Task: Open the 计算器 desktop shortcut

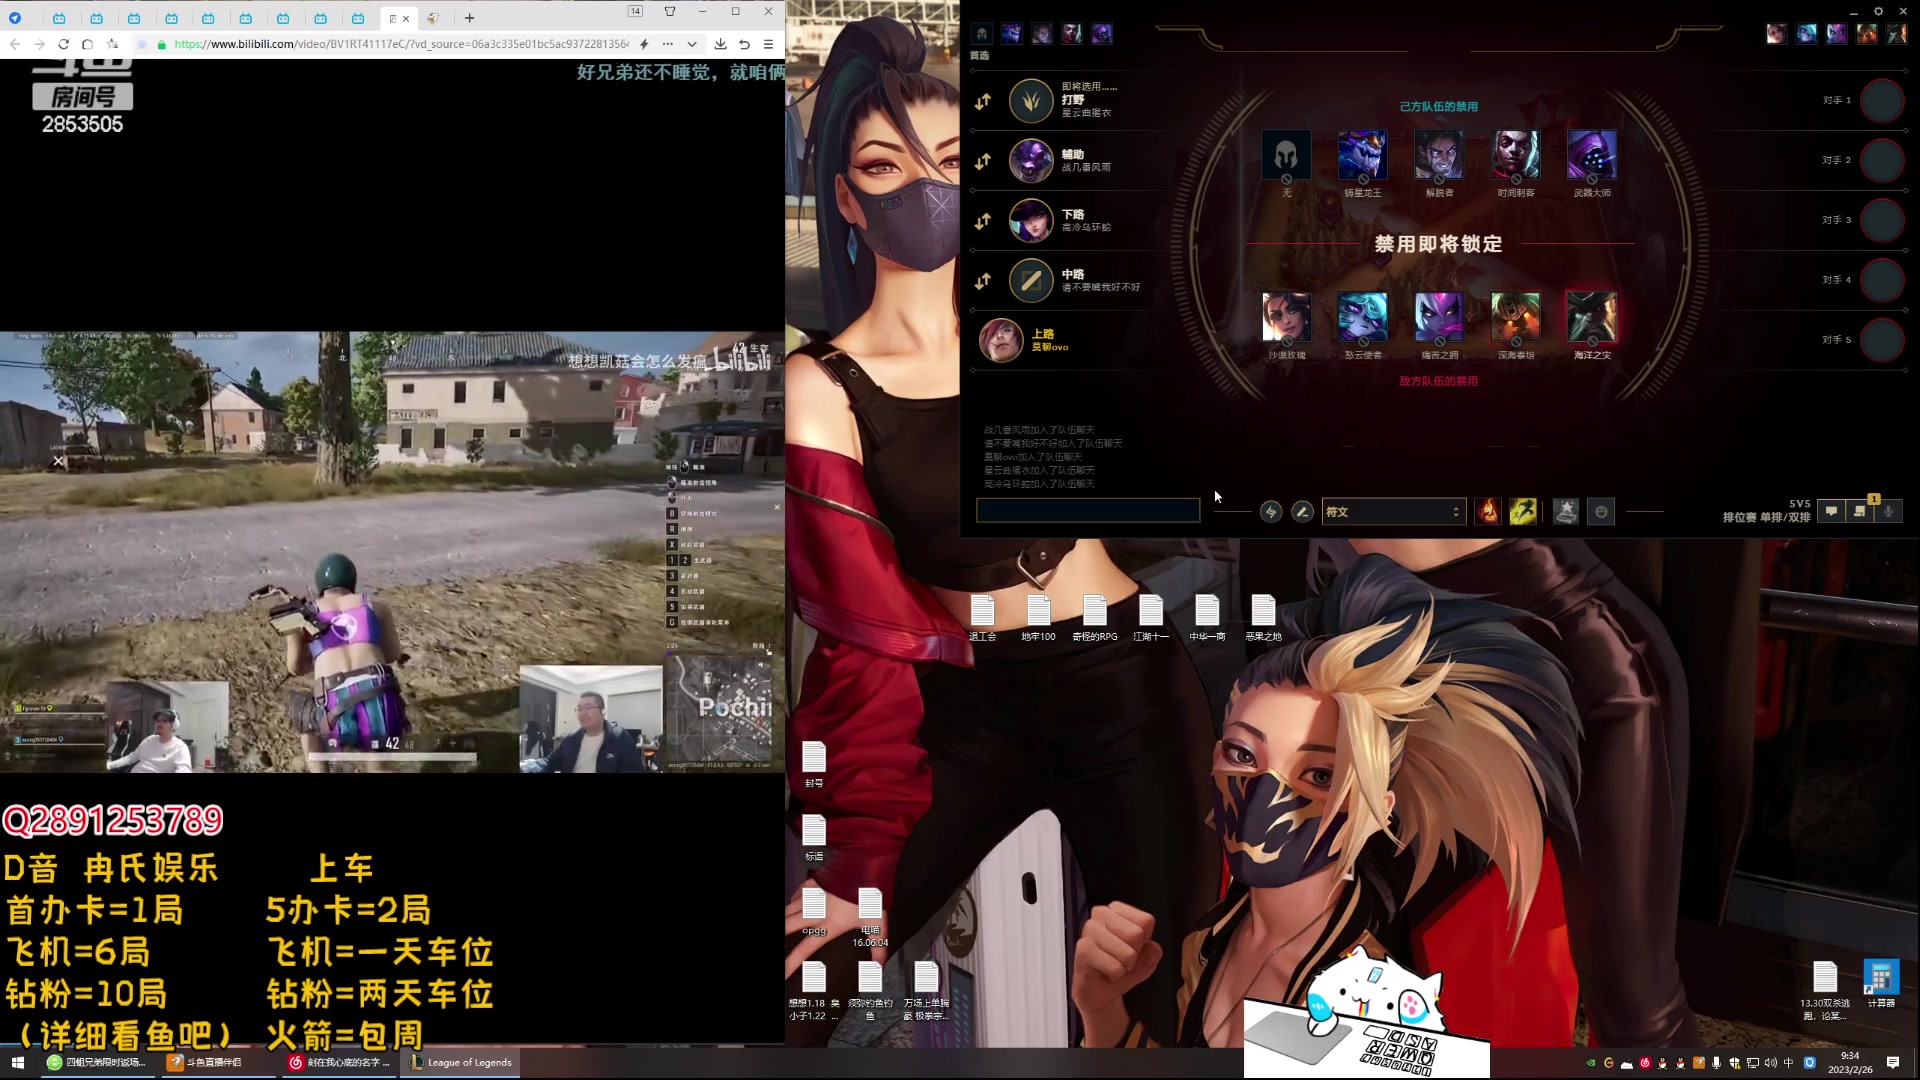Action: coord(1881,984)
